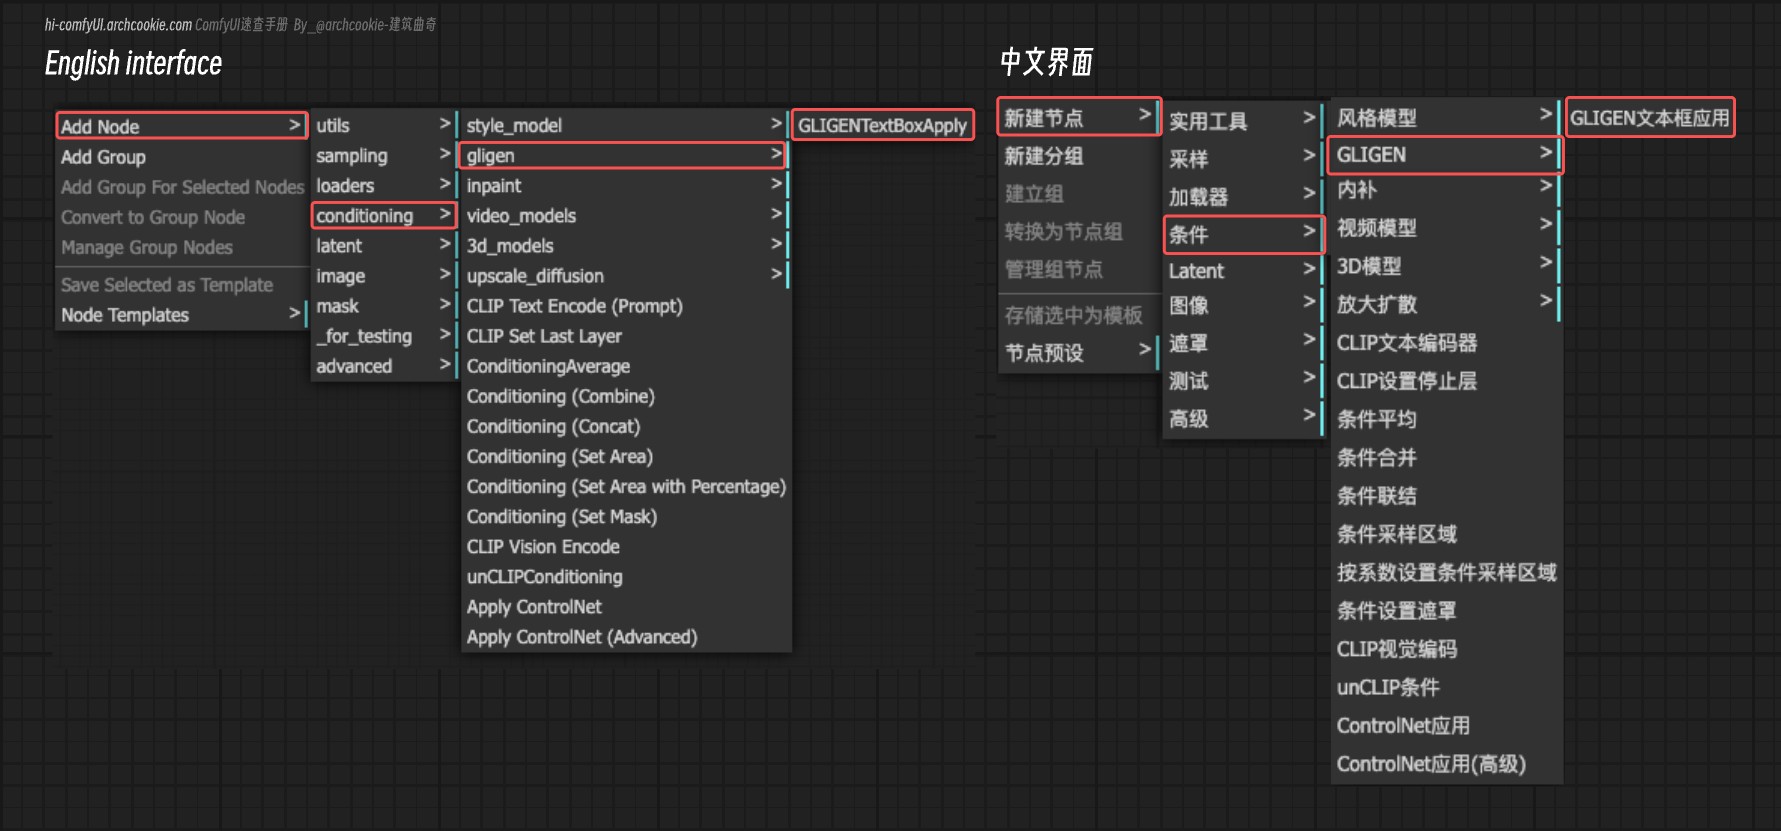This screenshot has height=831, width=1781.
Task: Select Manage Group Nodes entry
Action: click(x=181, y=247)
